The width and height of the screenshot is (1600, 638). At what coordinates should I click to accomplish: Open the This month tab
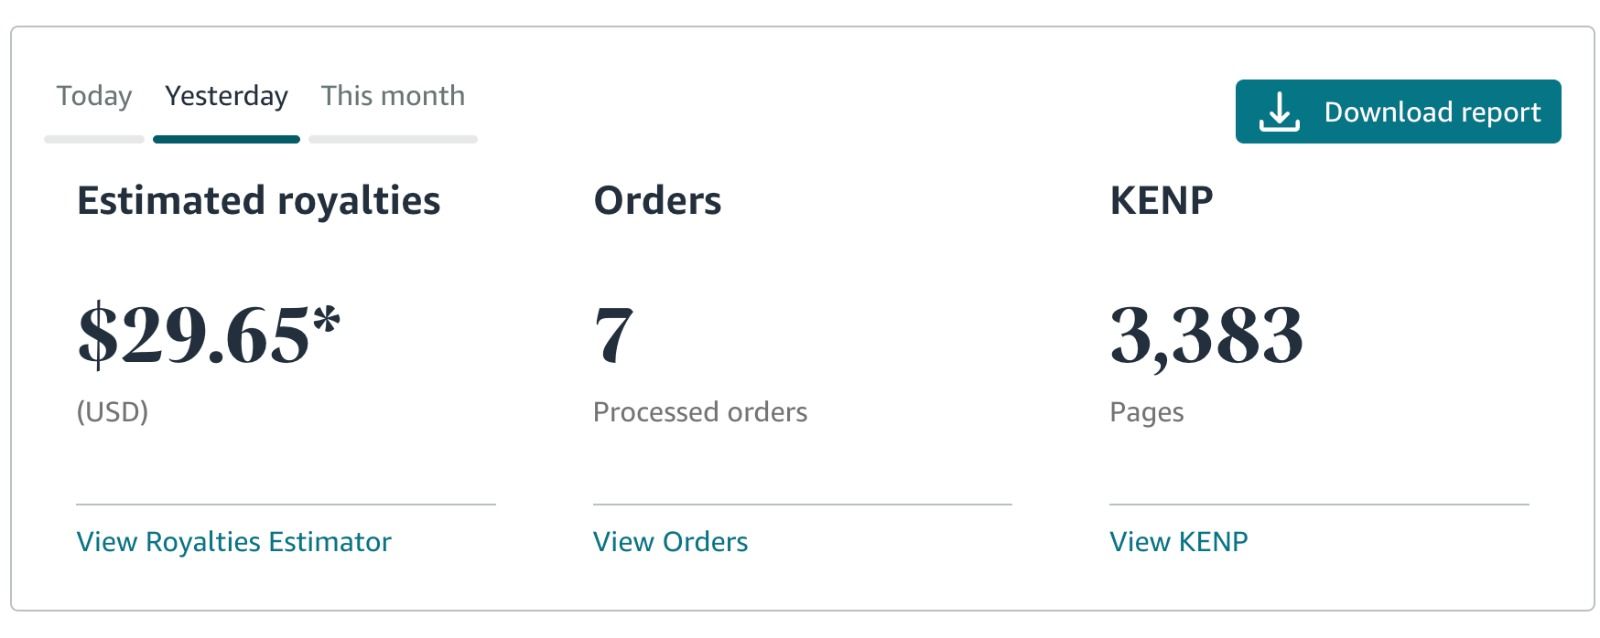(393, 96)
